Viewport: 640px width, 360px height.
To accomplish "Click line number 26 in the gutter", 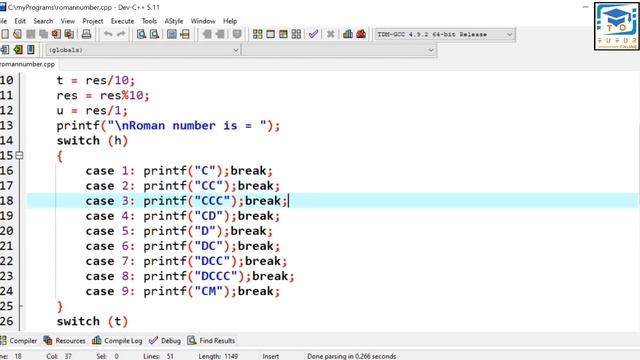I will click(7, 321).
